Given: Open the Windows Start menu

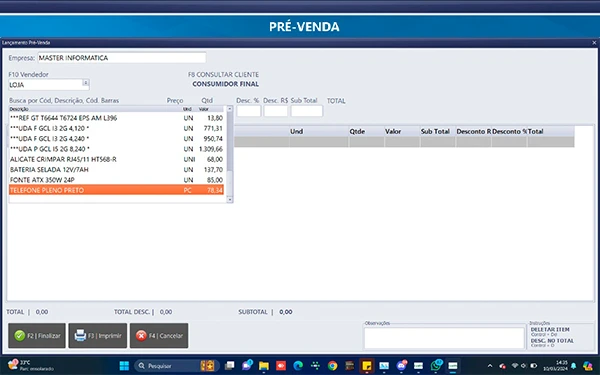Looking at the screenshot, I should (124, 366).
